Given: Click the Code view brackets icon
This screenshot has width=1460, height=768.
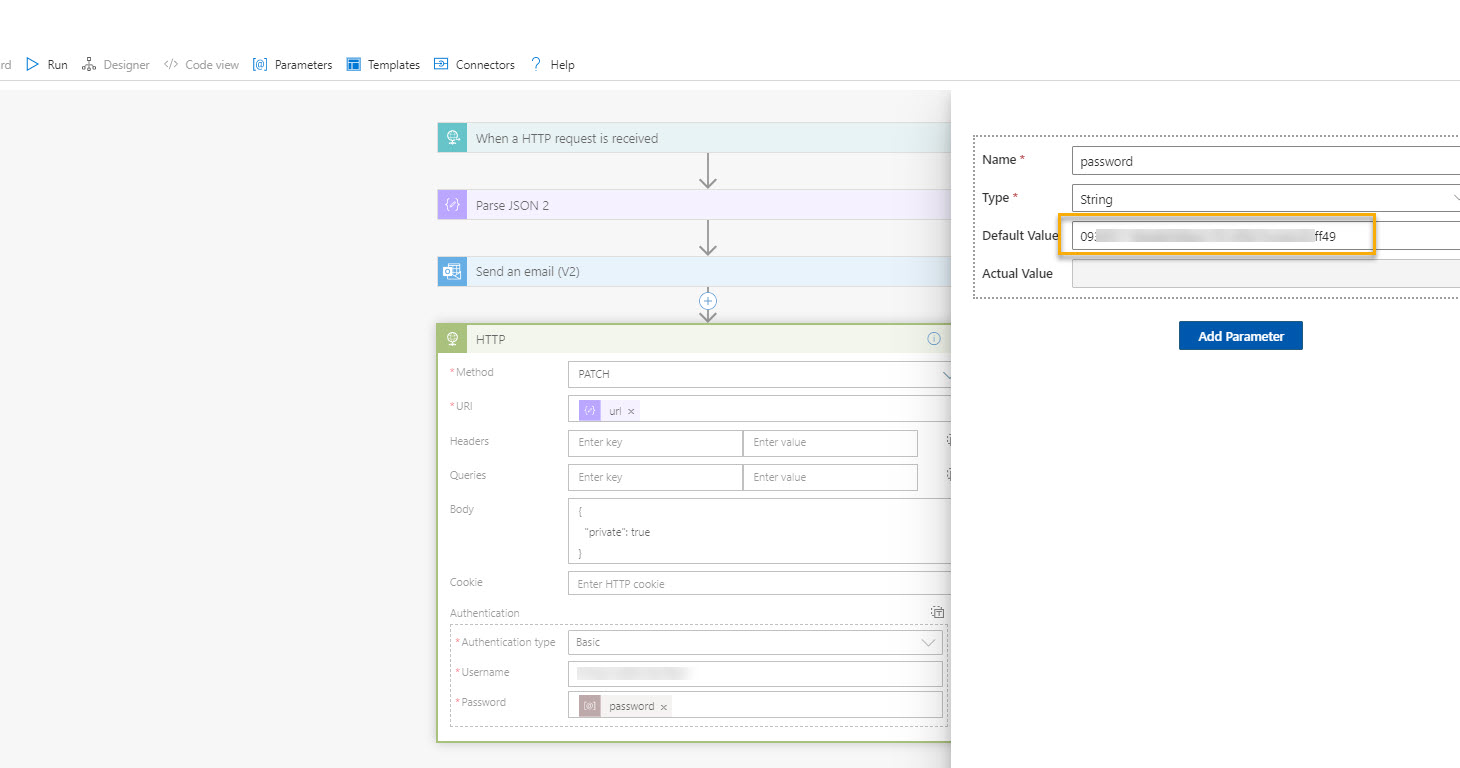Looking at the screenshot, I should 171,64.
